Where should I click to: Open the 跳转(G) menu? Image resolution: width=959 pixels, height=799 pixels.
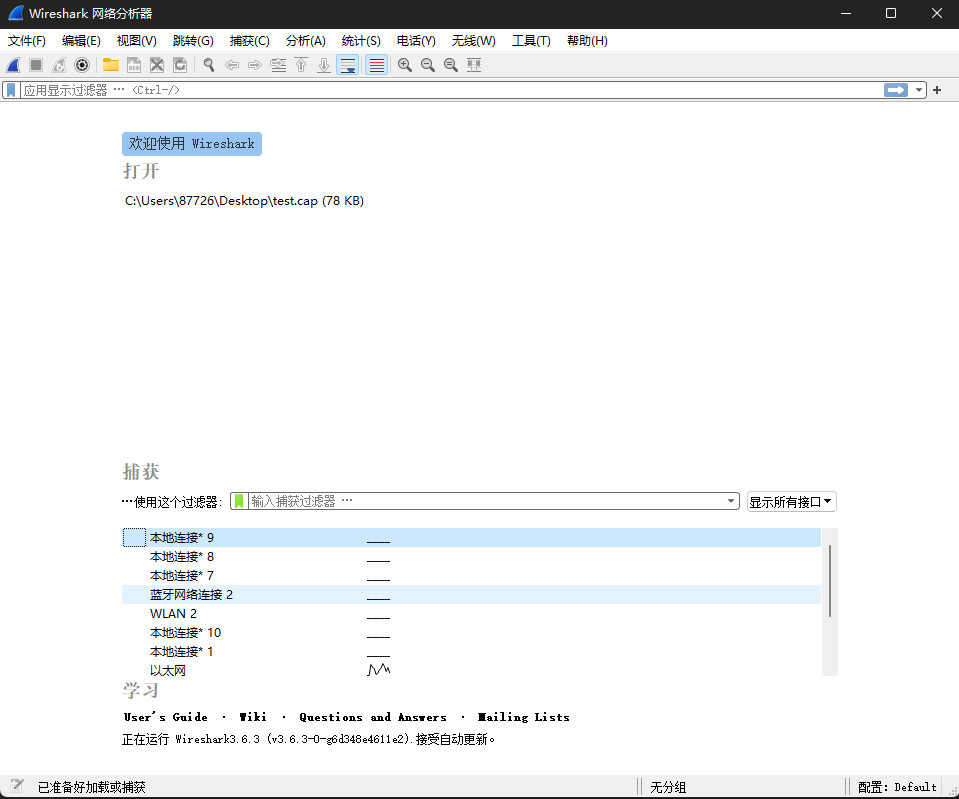click(193, 41)
